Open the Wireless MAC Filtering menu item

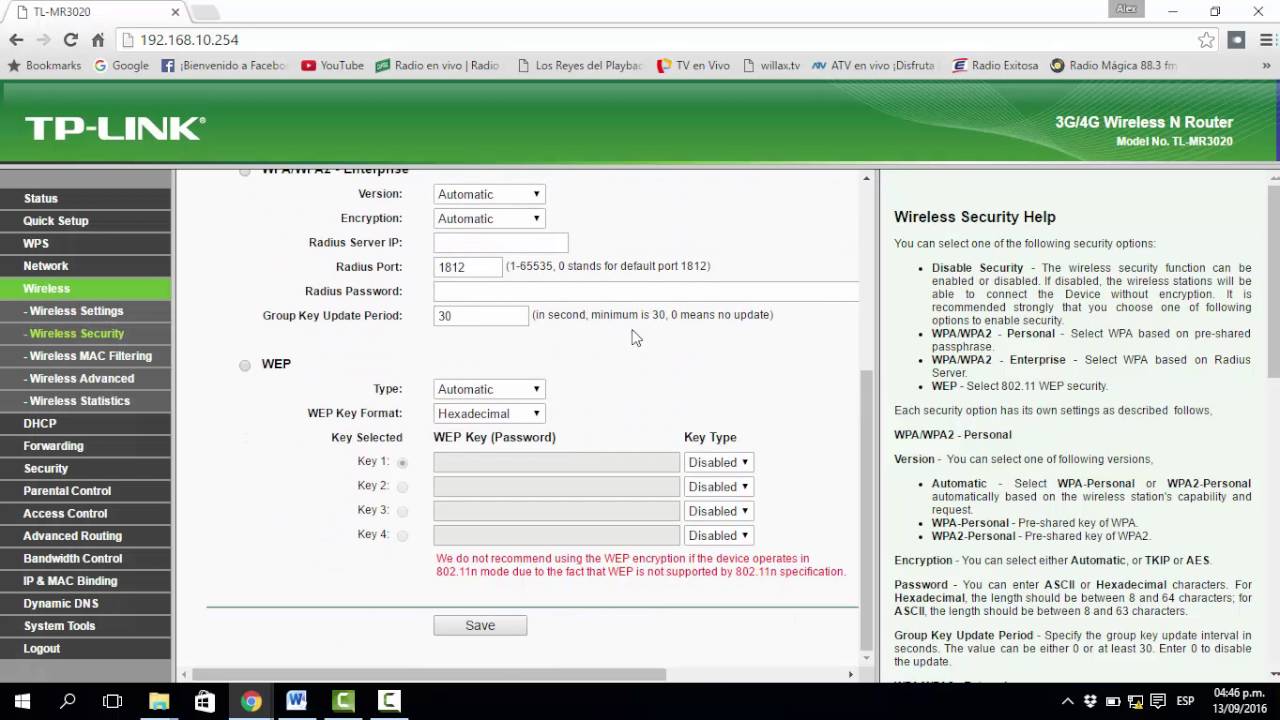[86, 356]
